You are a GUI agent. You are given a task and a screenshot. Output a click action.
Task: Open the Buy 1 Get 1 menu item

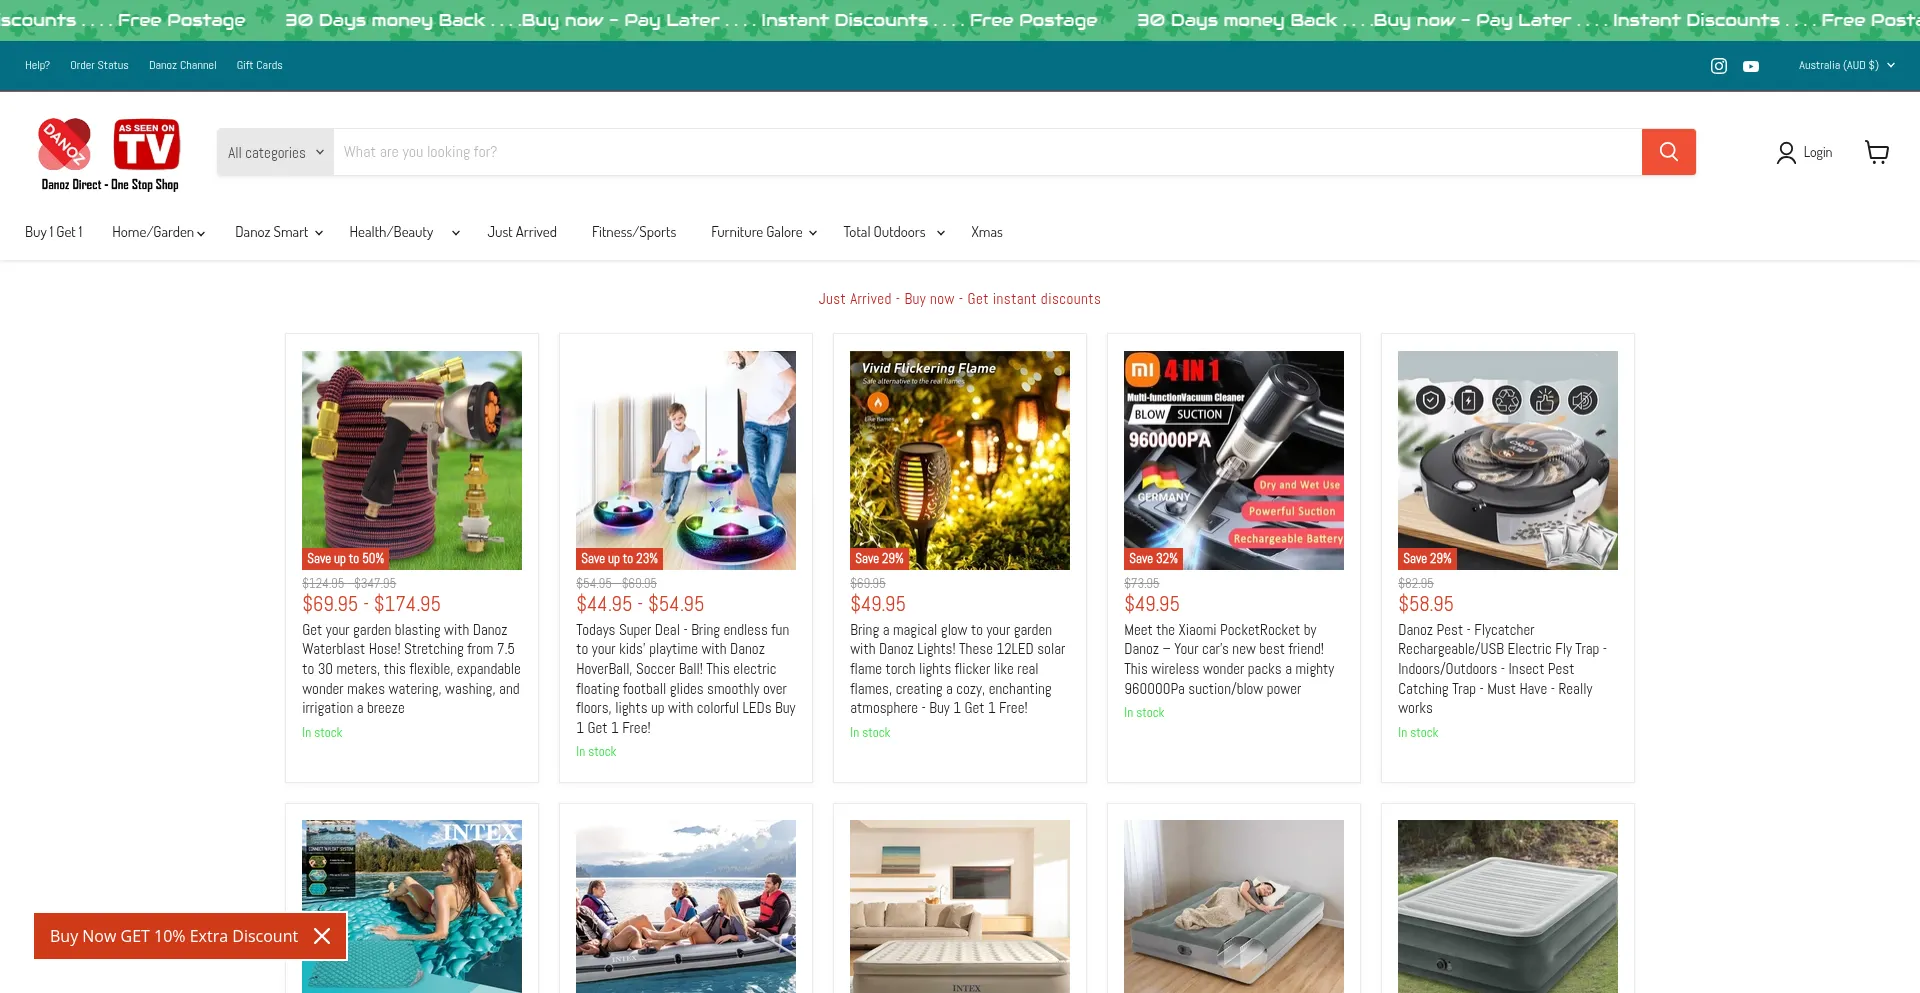(54, 232)
